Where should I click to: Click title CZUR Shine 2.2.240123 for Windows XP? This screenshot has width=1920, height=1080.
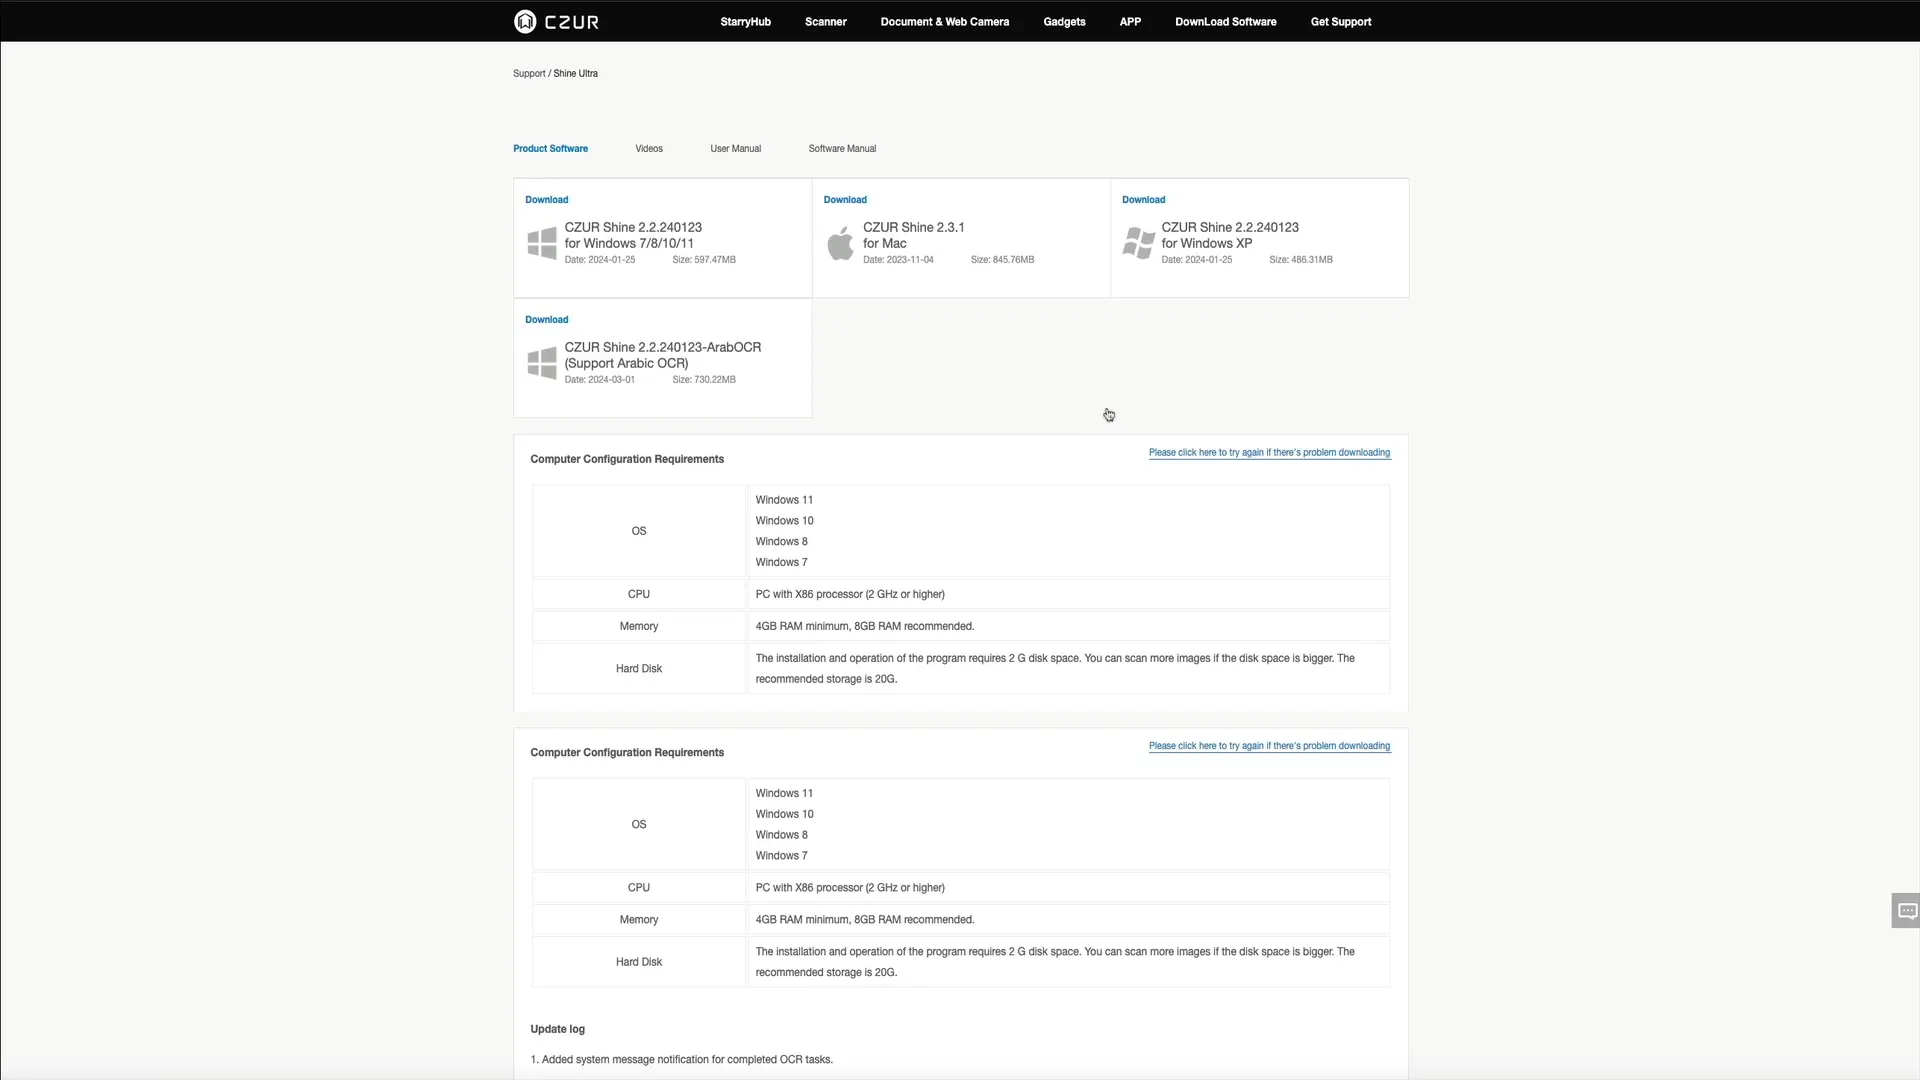point(1230,235)
